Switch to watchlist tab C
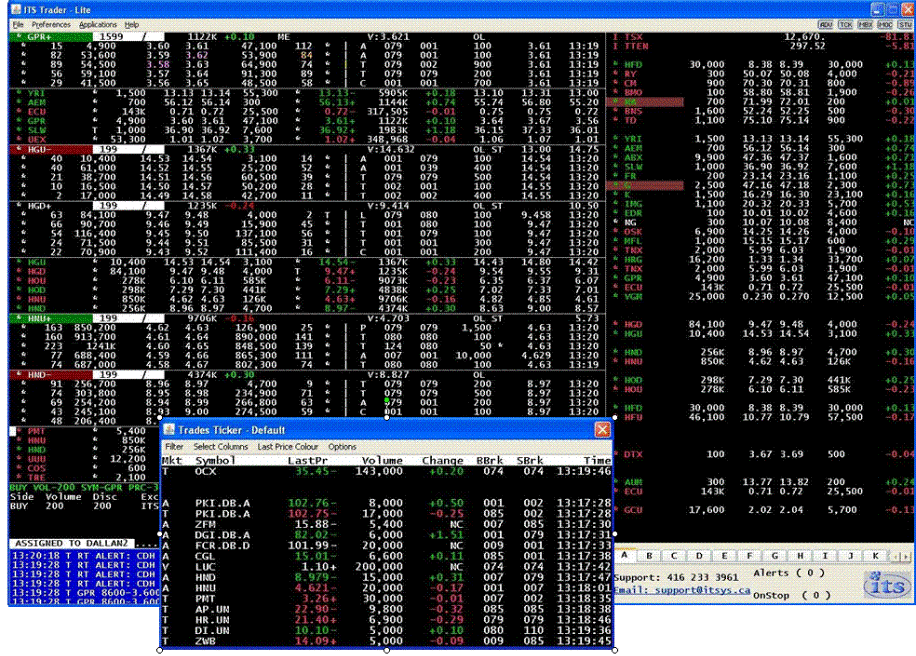 [674, 556]
